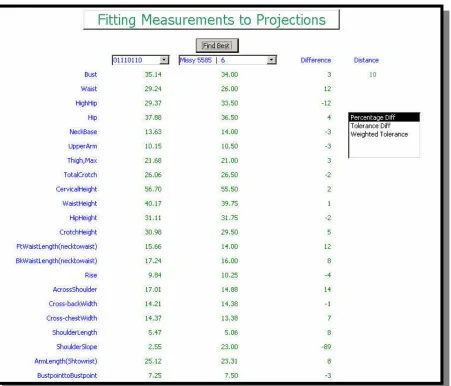Click the Find Best button
451x386 pixels.
(217, 46)
